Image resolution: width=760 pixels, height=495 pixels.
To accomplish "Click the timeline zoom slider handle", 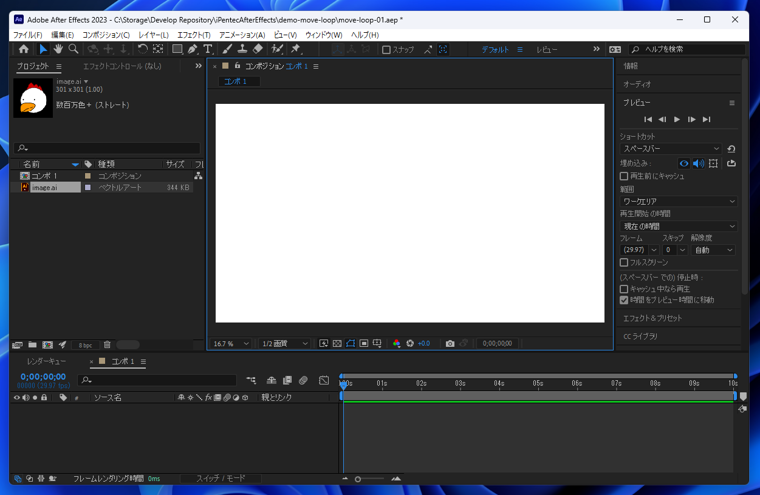I will [x=358, y=479].
